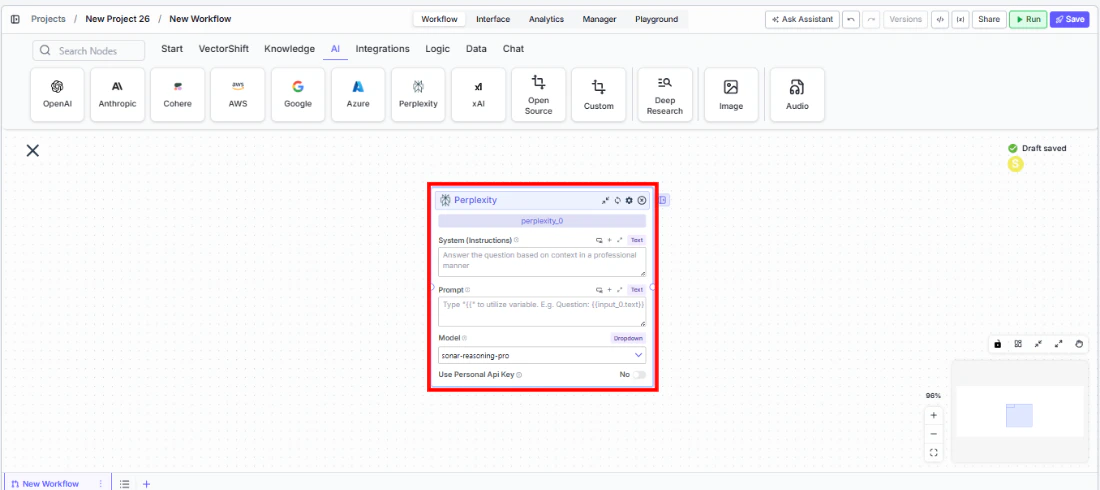The height and width of the screenshot is (490, 1100).
Task: Switch to the Interface tab
Action: pos(493,19)
